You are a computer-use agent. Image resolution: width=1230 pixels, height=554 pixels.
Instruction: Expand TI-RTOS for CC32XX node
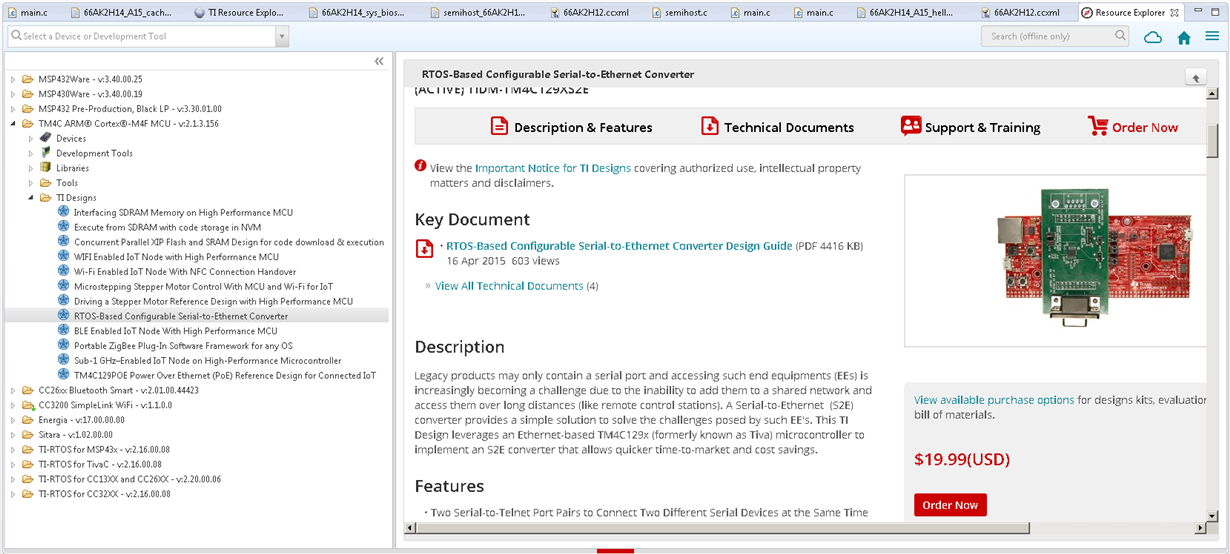click(x=13, y=494)
